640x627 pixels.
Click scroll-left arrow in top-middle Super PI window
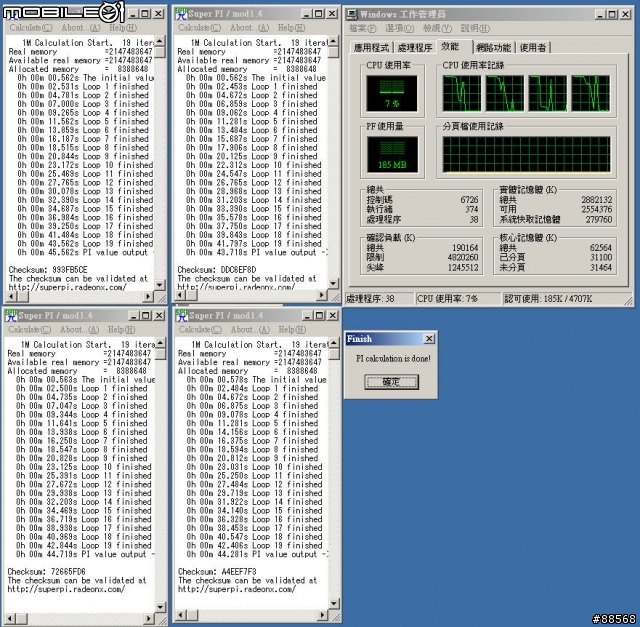point(181,295)
